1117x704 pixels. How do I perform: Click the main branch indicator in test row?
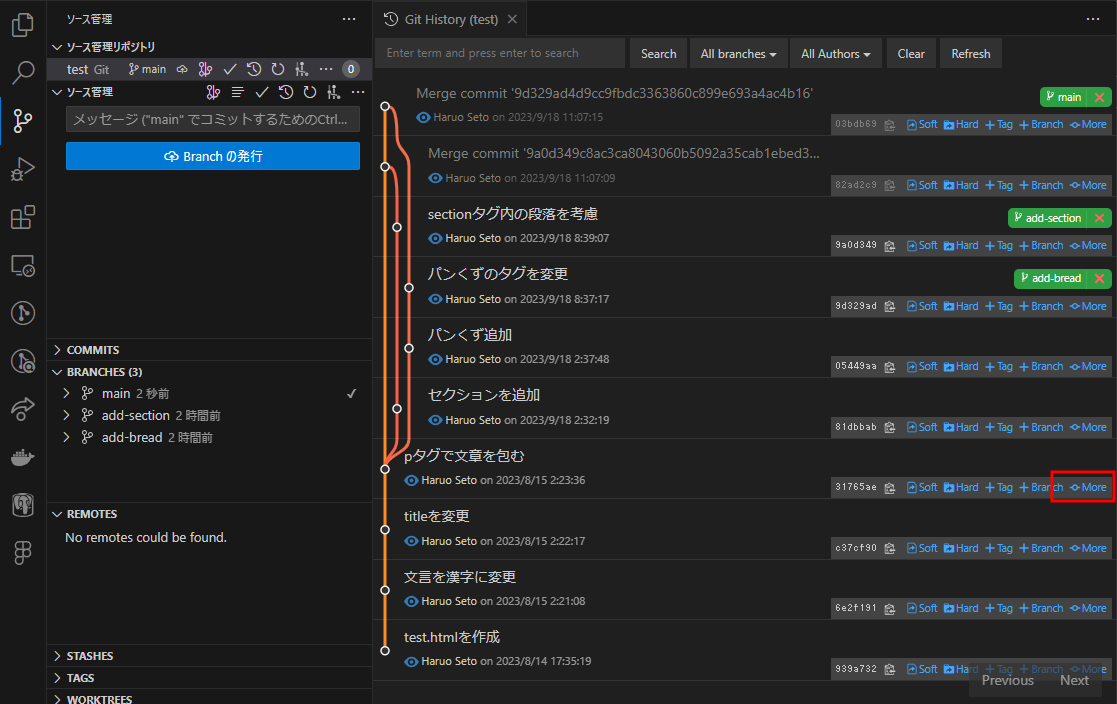[x=147, y=69]
